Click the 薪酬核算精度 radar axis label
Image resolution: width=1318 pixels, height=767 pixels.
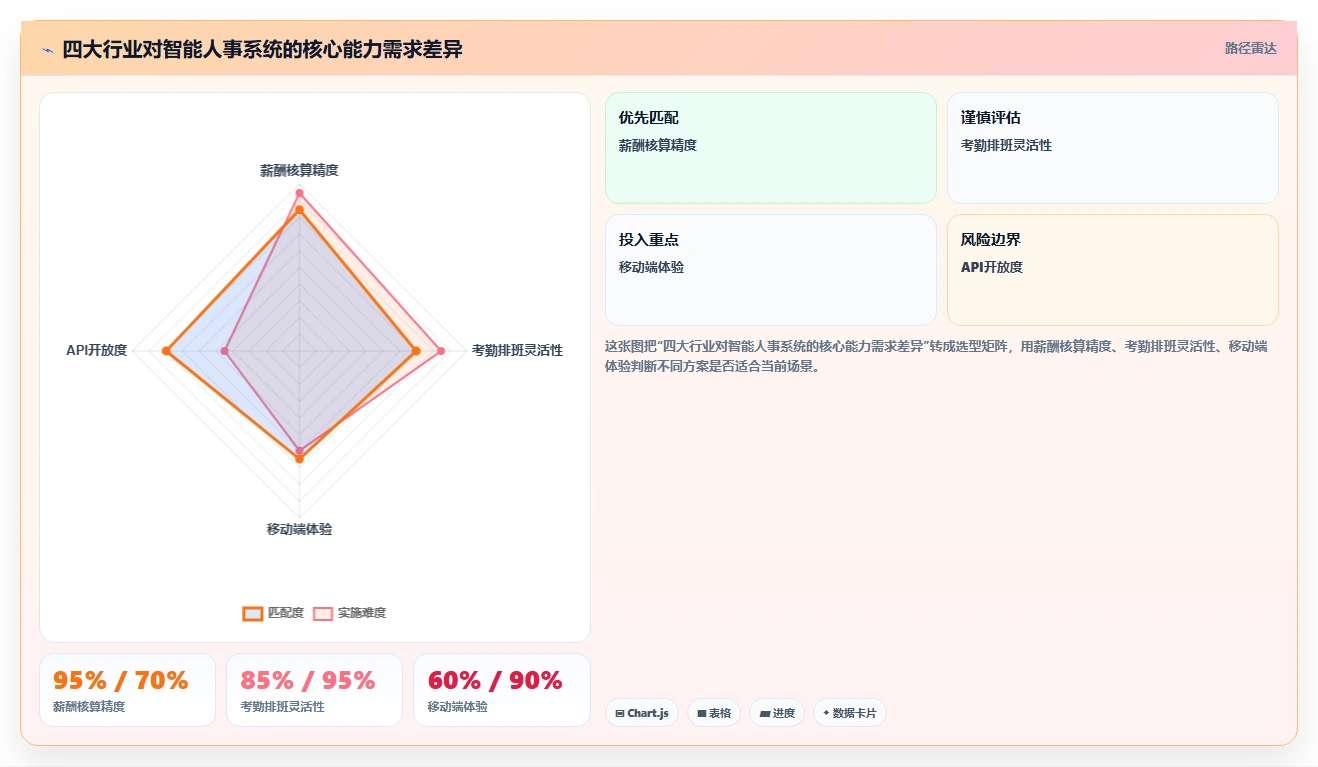pos(299,171)
